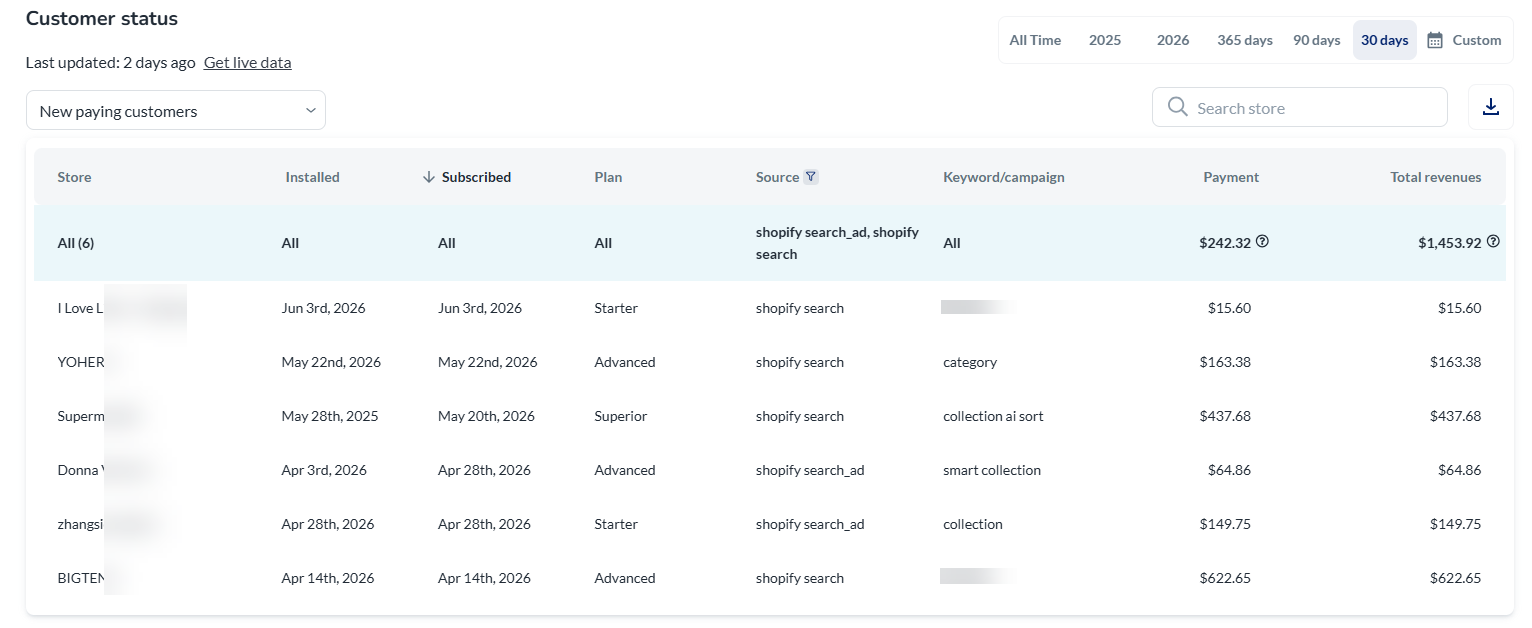Click the Apr 14th, 2026 subscribed date
1532x628 pixels.
click(x=484, y=578)
